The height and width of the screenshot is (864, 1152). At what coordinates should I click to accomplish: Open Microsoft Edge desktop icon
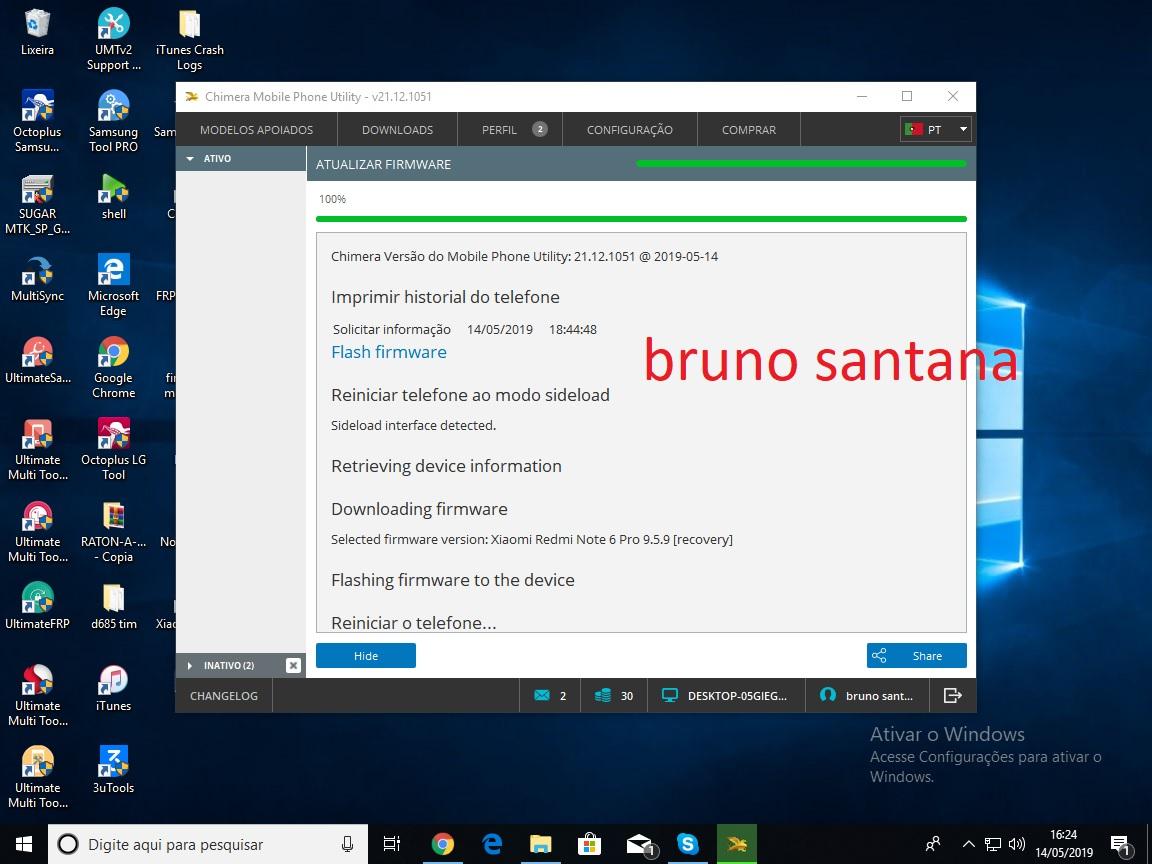pyautogui.click(x=113, y=285)
